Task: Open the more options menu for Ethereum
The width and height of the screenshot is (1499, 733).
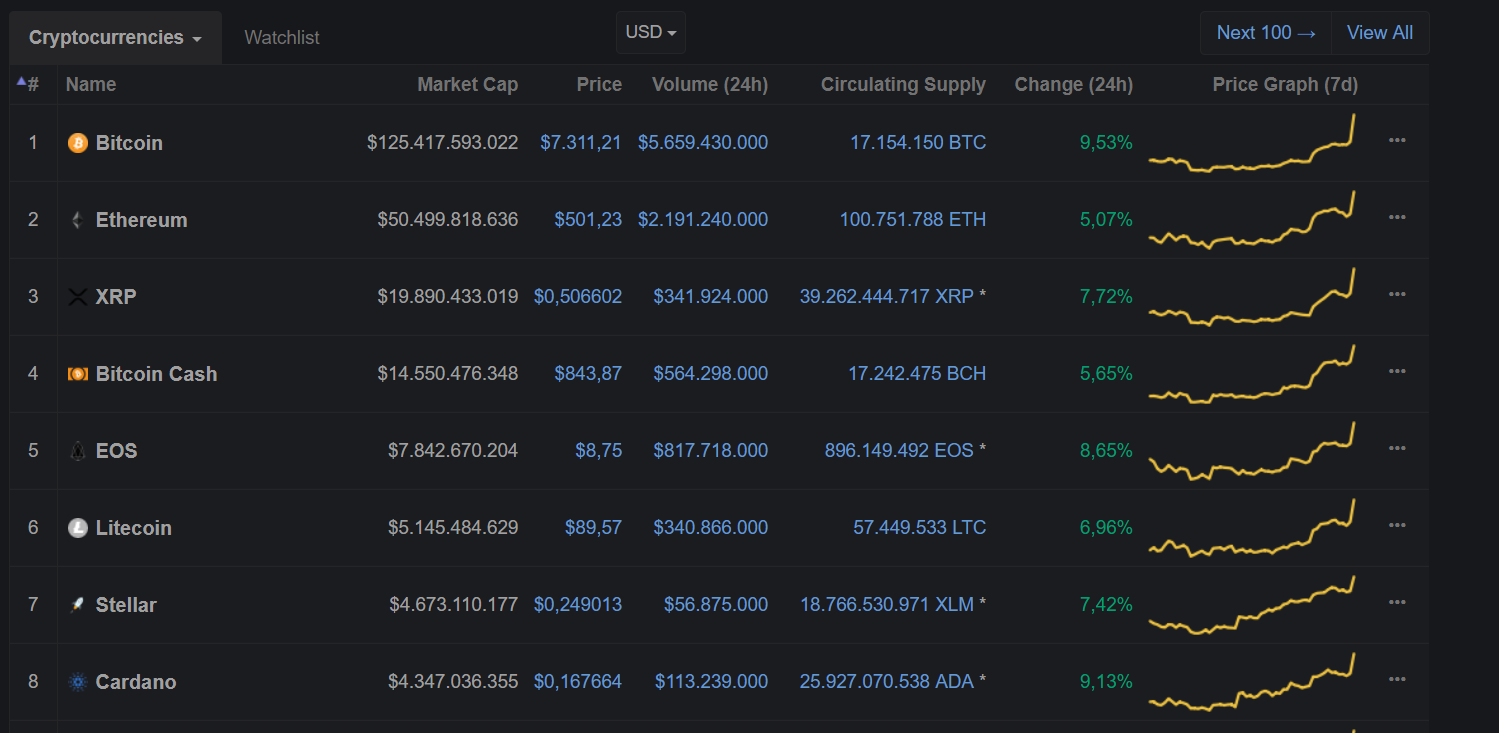Action: coord(1397,217)
